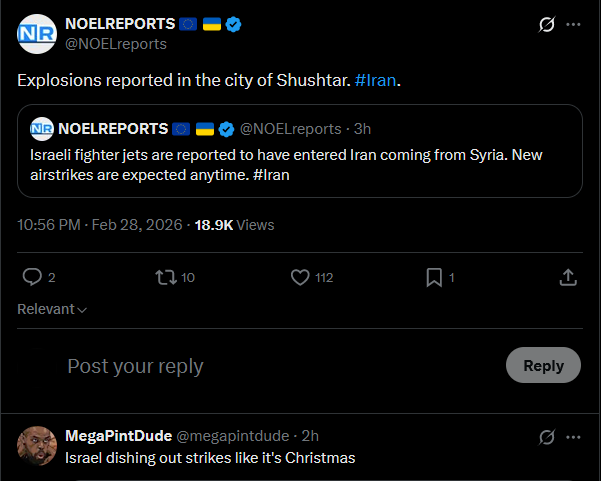The image size is (601, 481).
Task: Like the post with heart icon
Action: [300, 277]
